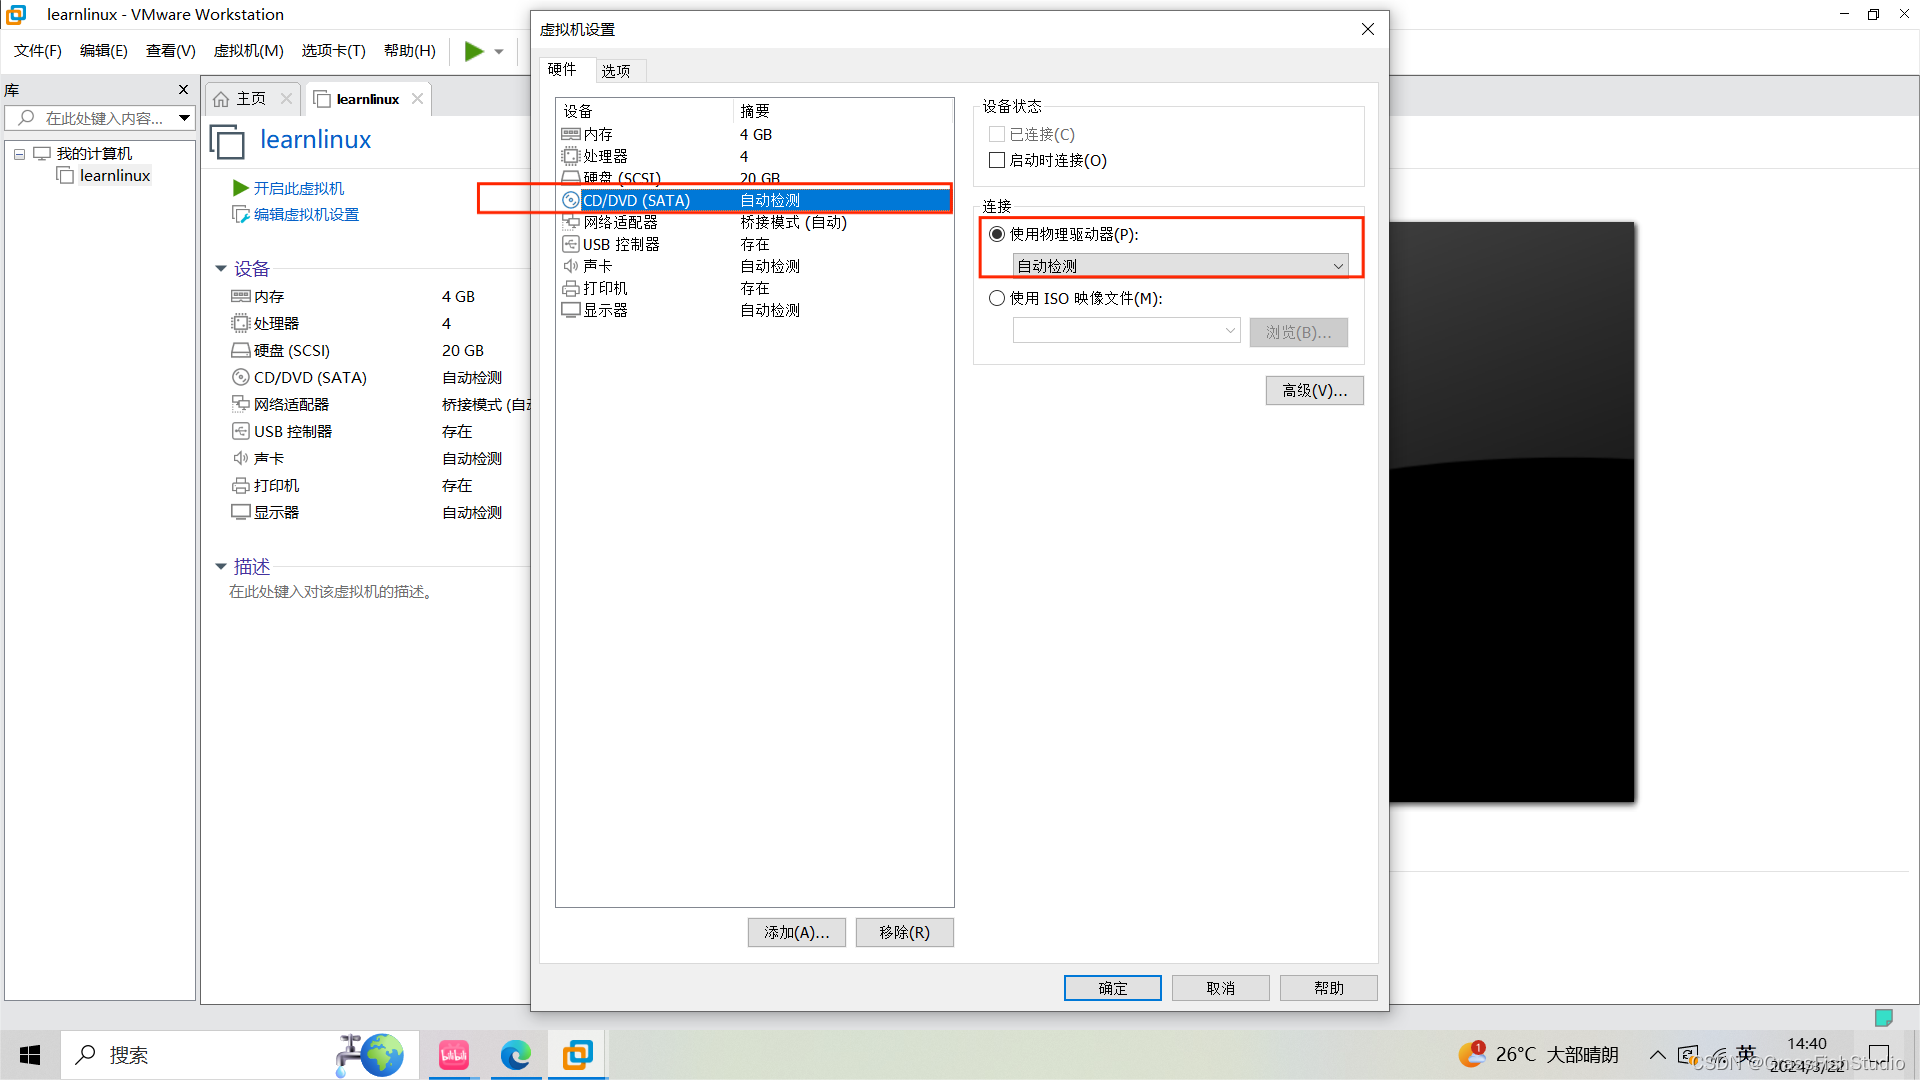This screenshot has width=1920, height=1080.
Task: Select the 处理器 row in settings dialog
Action: (754, 156)
